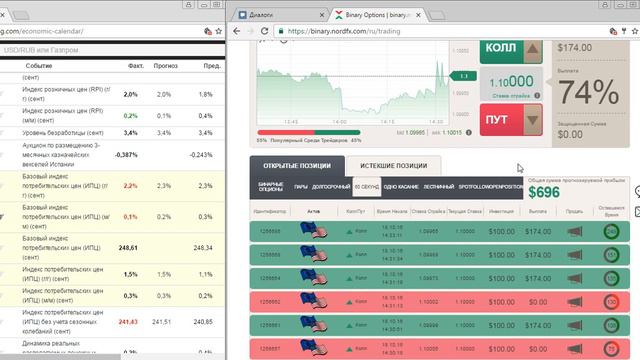The height and width of the screenshot is (360, 640).
Task: Select the ПАРЫ filter
Action: (301, 187)
